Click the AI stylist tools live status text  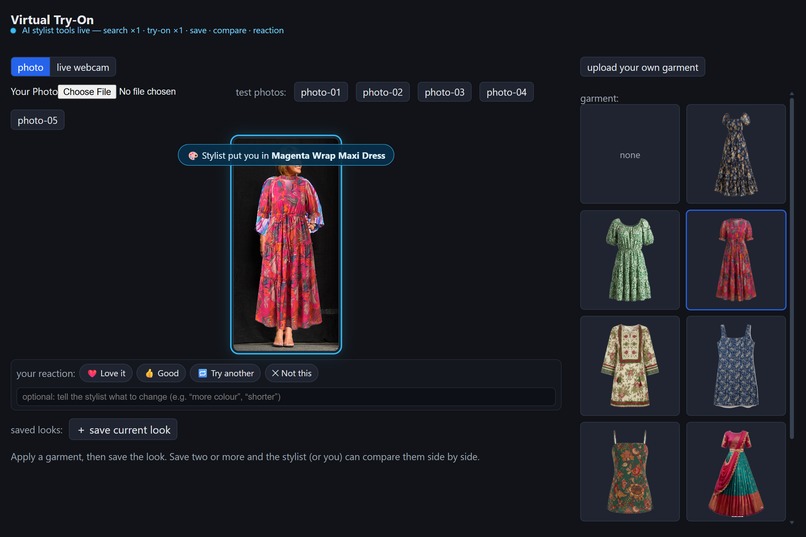point(153,30)
